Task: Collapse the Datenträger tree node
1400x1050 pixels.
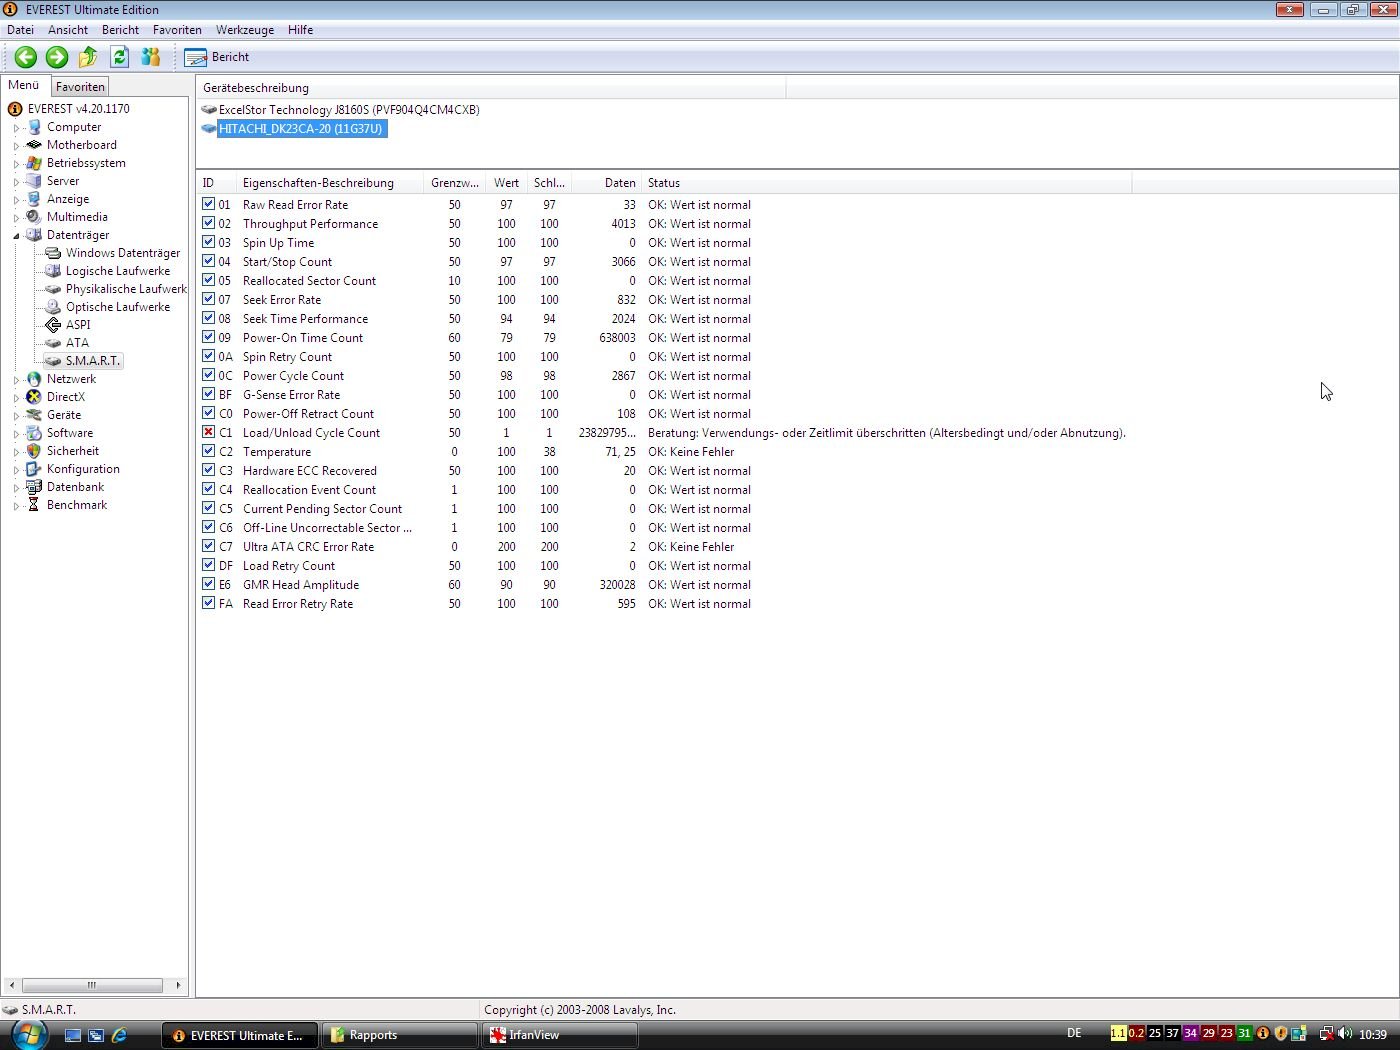Action: [16, 236]
